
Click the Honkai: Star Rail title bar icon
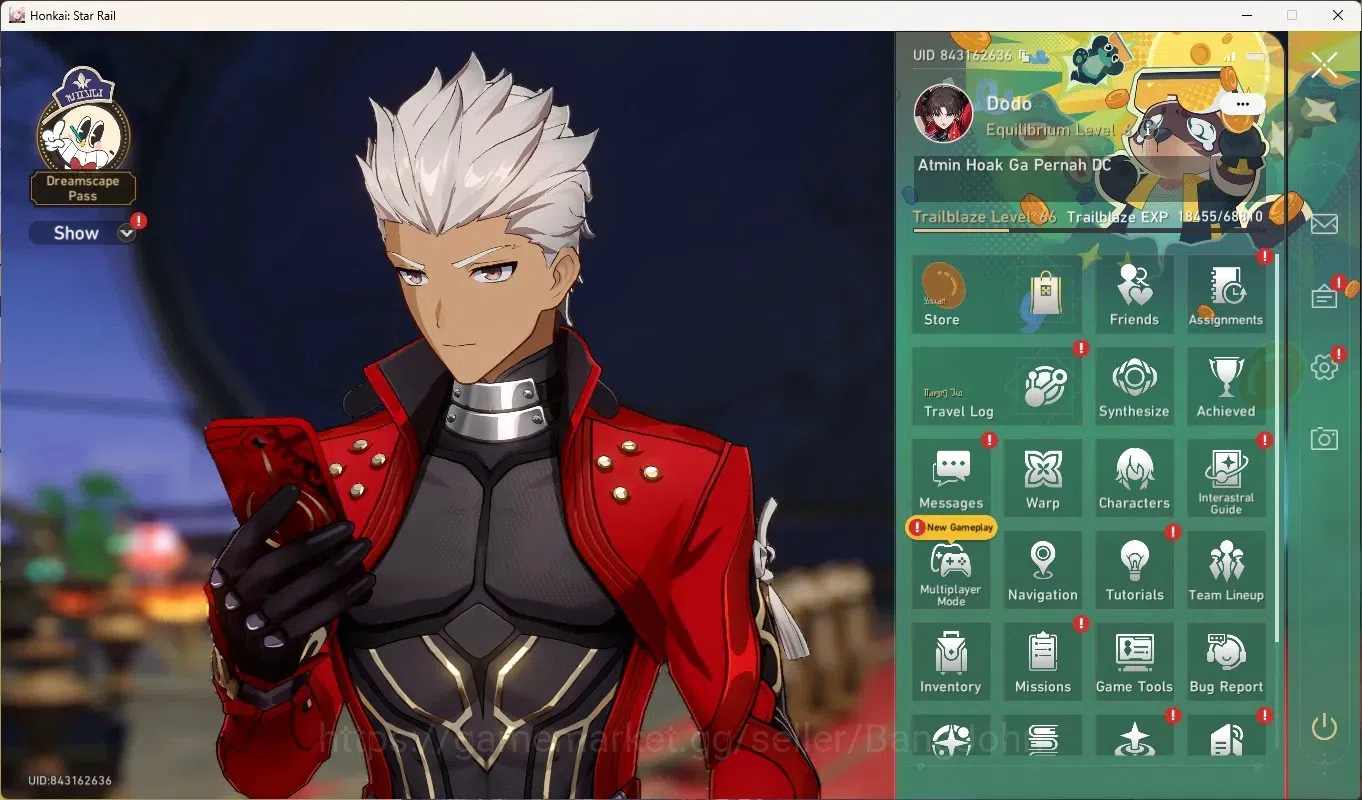coord(16,15)
